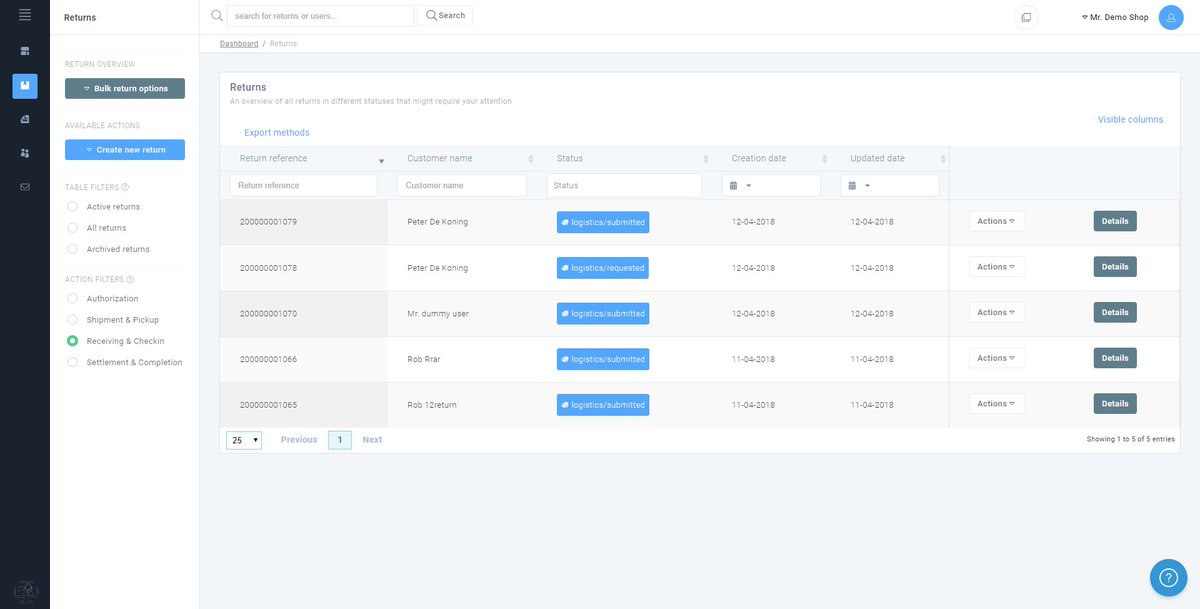Click the Dashboard breadcrumb link

239,44
